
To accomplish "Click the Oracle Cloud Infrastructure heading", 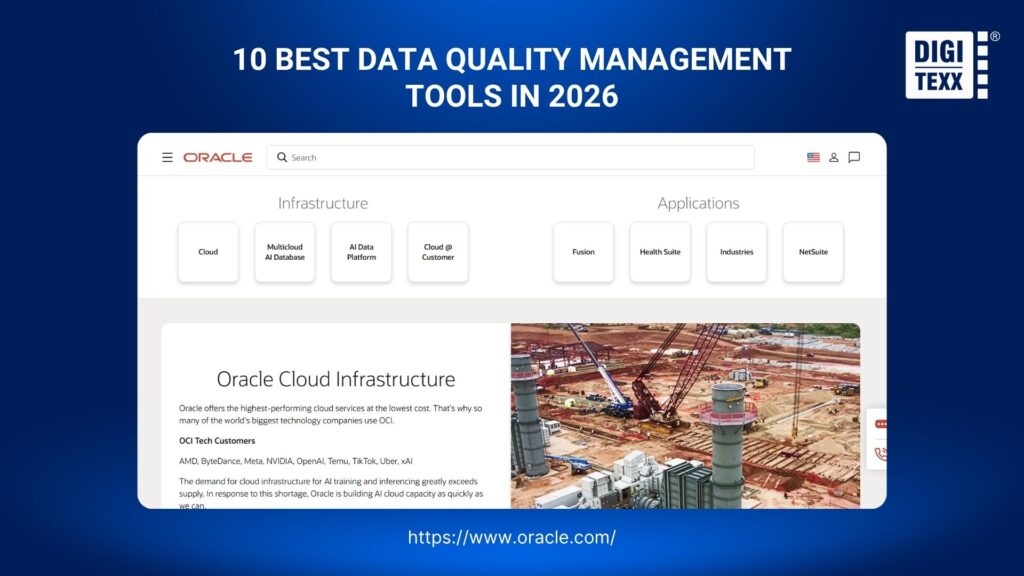I will [x=336, y=379].
